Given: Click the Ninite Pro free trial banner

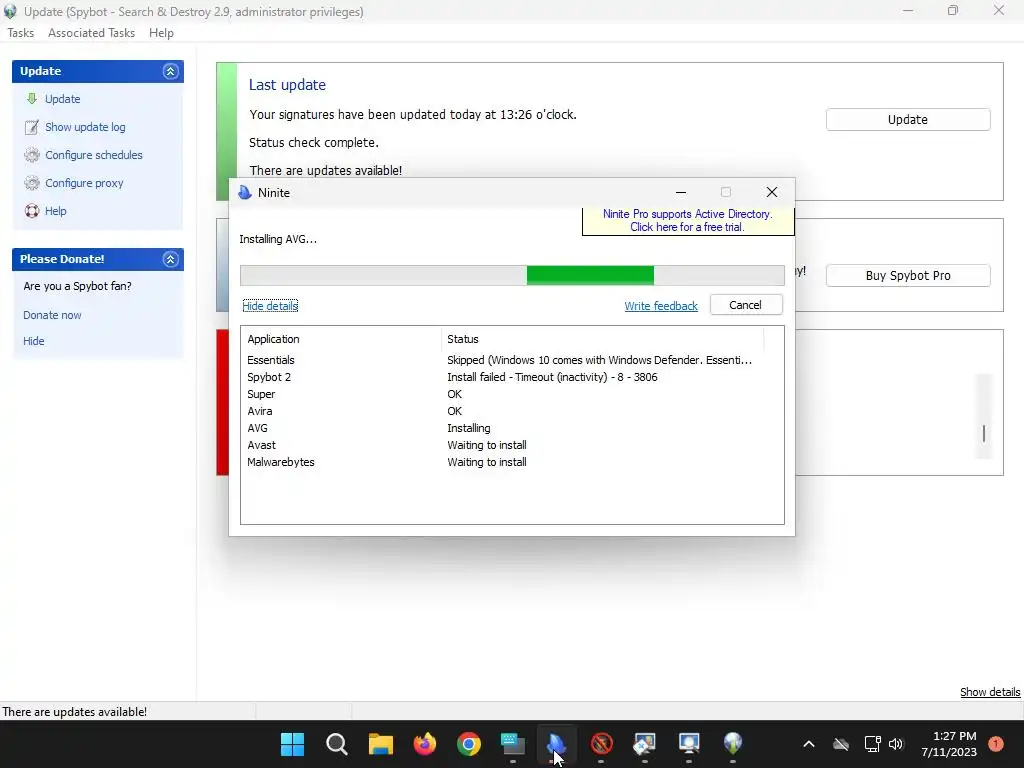Looking at the screenshot, I should [x=688, y=221].
